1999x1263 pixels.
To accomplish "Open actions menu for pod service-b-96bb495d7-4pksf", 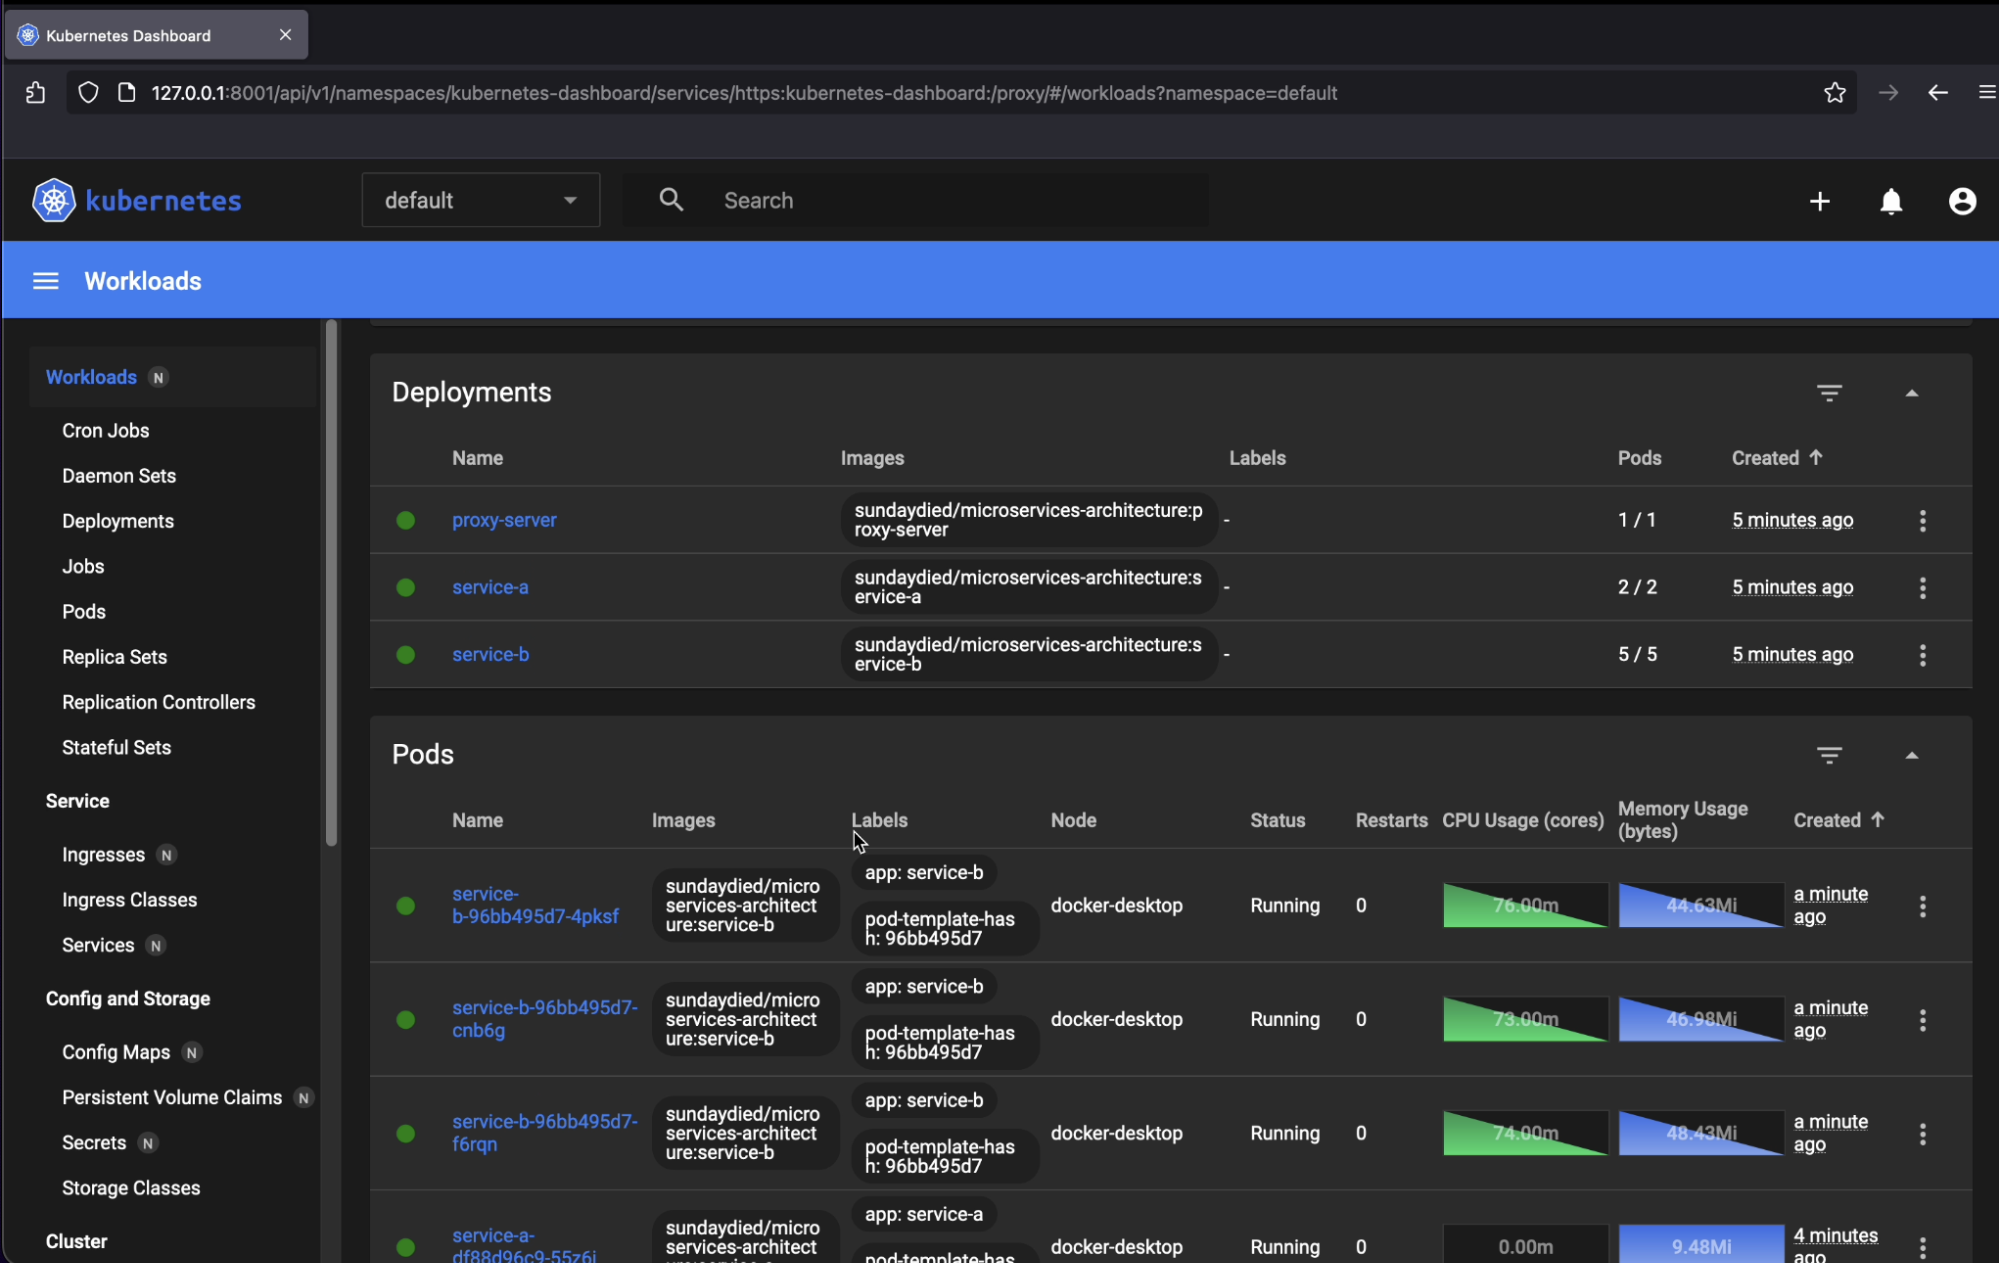I will point(1922,906).
